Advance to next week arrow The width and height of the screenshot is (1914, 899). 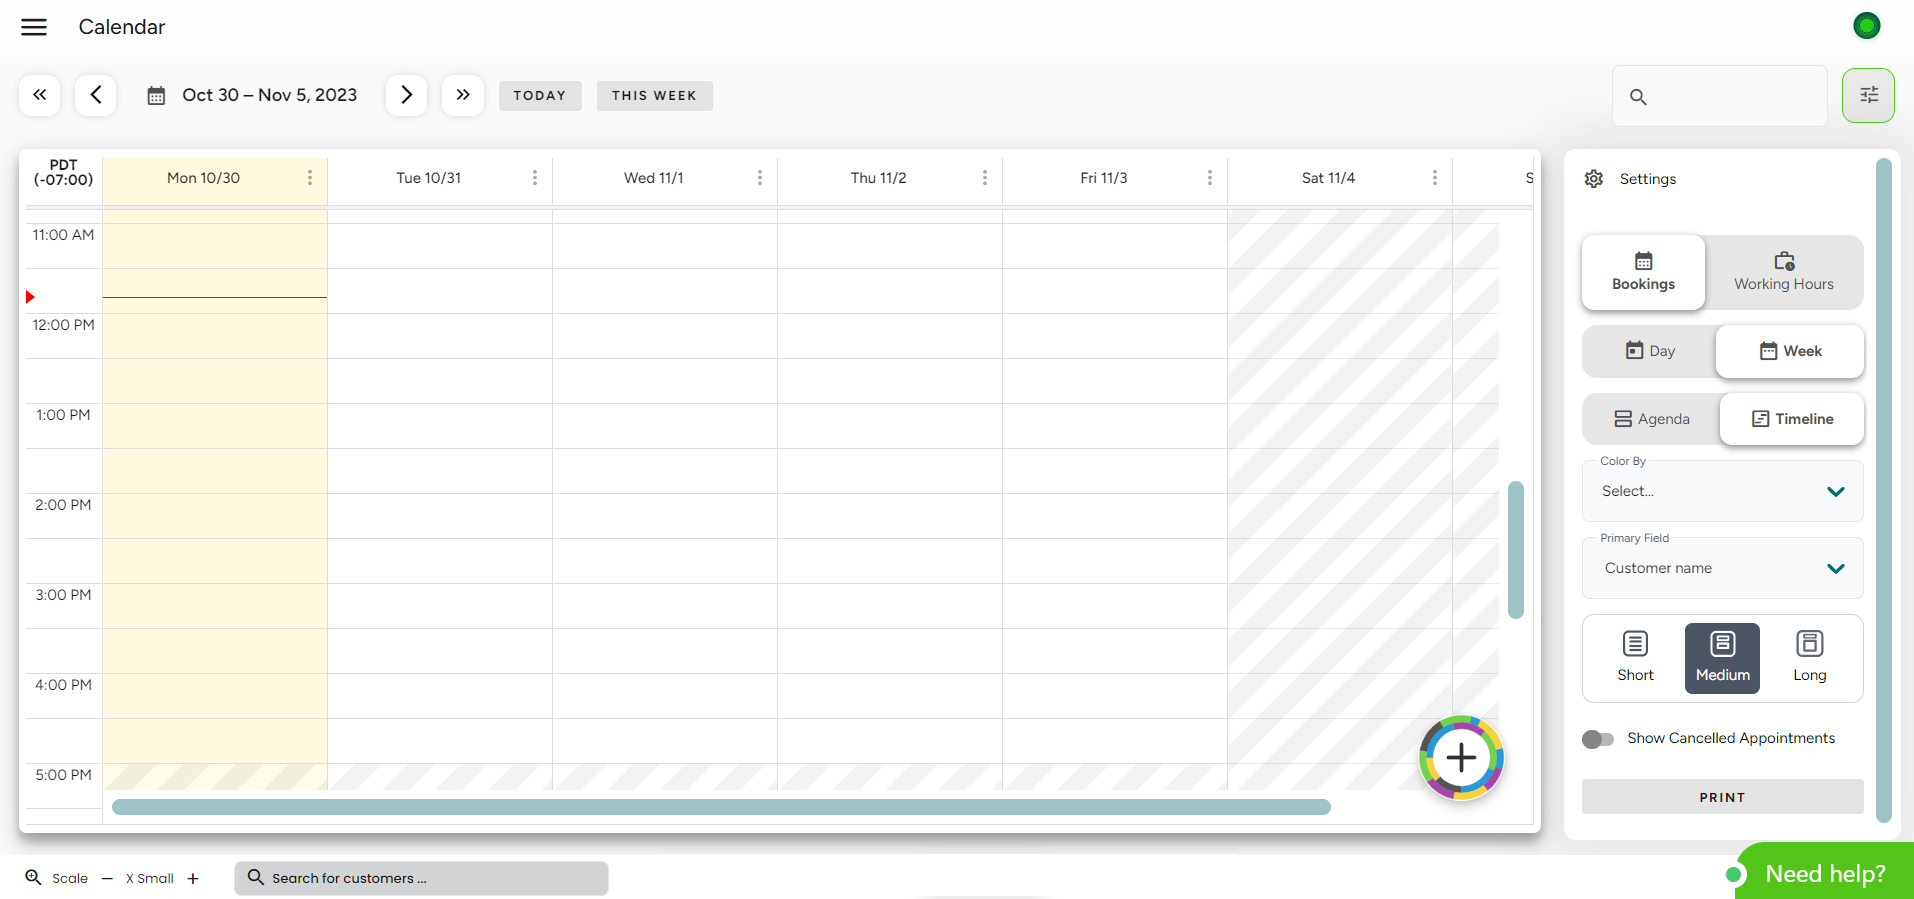click(x=406, y=95)
